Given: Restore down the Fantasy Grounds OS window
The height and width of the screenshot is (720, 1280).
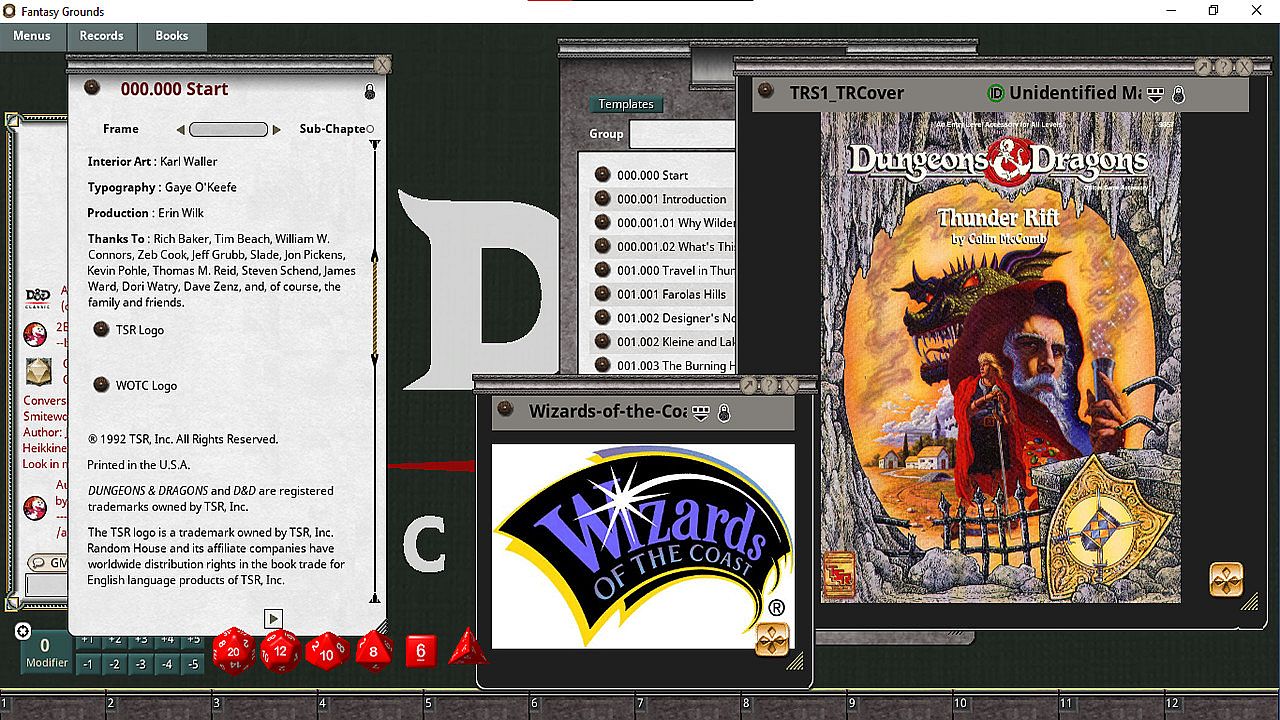Looking at the screenshot, I should click(x=1213, y=11).
